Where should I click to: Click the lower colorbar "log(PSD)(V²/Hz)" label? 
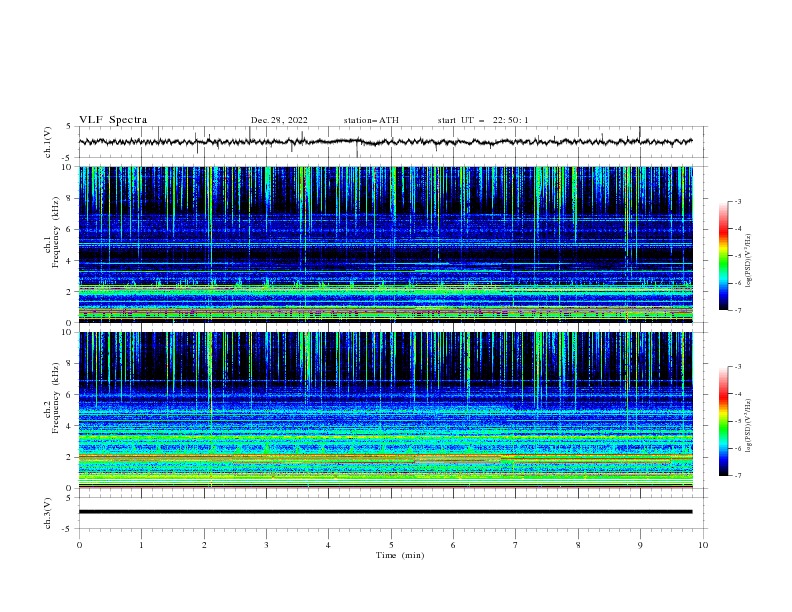coord(748,426)
